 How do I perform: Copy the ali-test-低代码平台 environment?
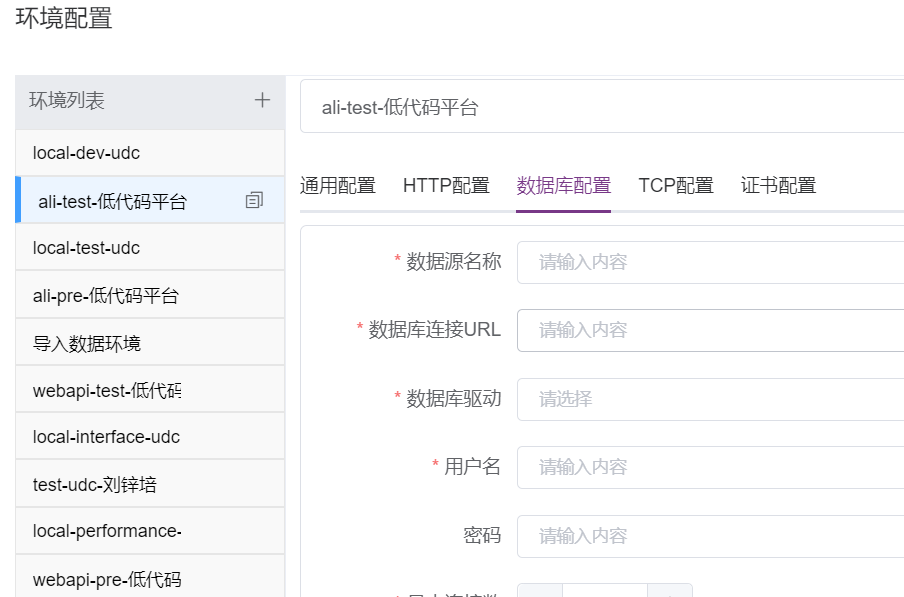254,201
